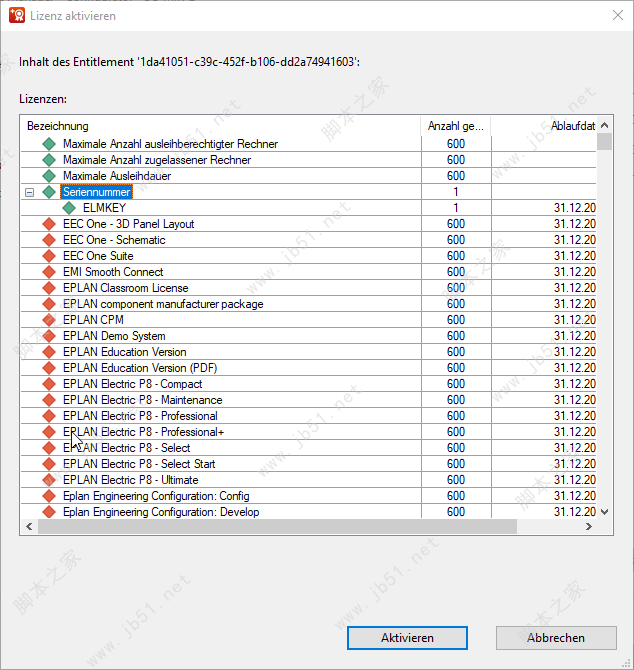Viewport: 634px width, 670px height.
Task: Click the vertical scrollbar thumb
Action: [605, 141]
